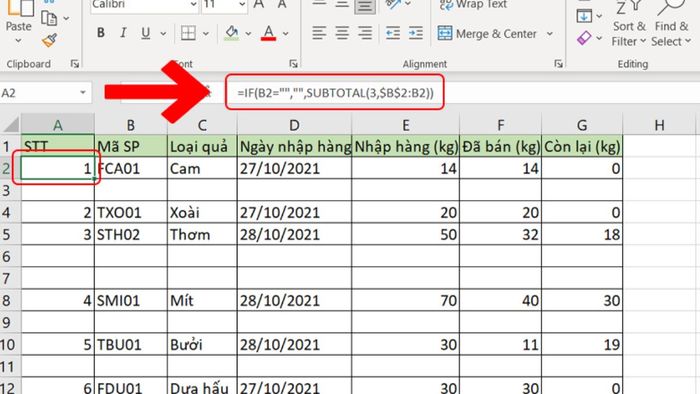Toggle Underline formatting
The image size is (700, 394).
[146, 33]
